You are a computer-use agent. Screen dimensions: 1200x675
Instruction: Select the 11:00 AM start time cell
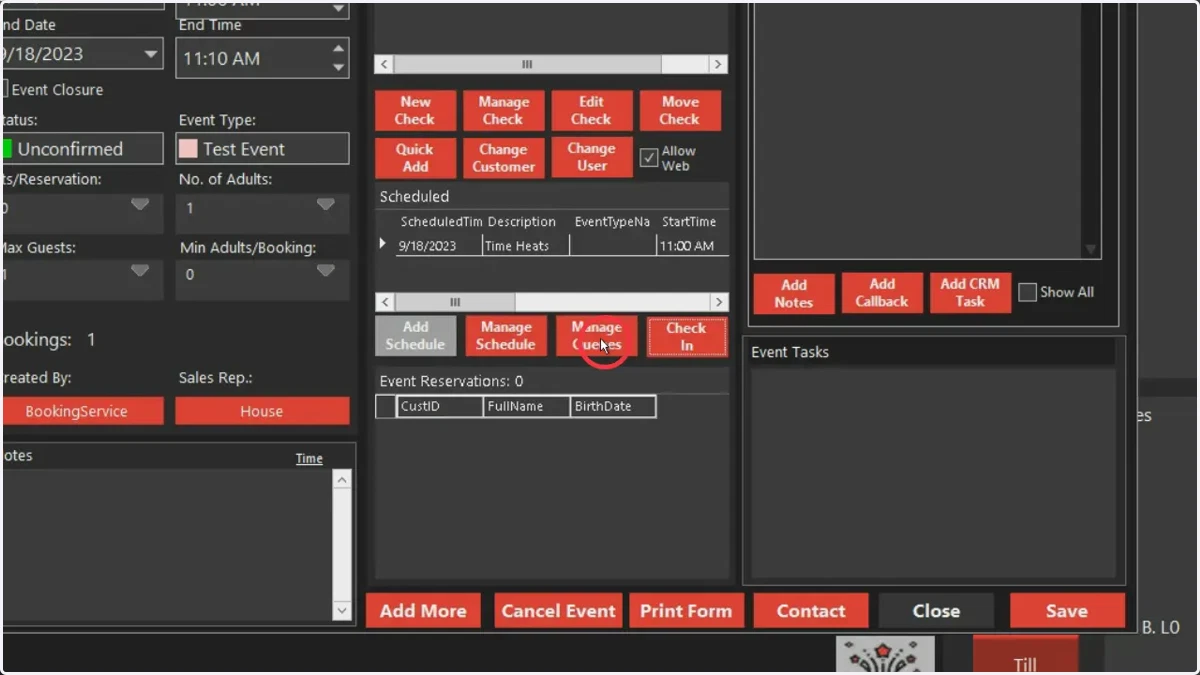(x=692, y=246)
